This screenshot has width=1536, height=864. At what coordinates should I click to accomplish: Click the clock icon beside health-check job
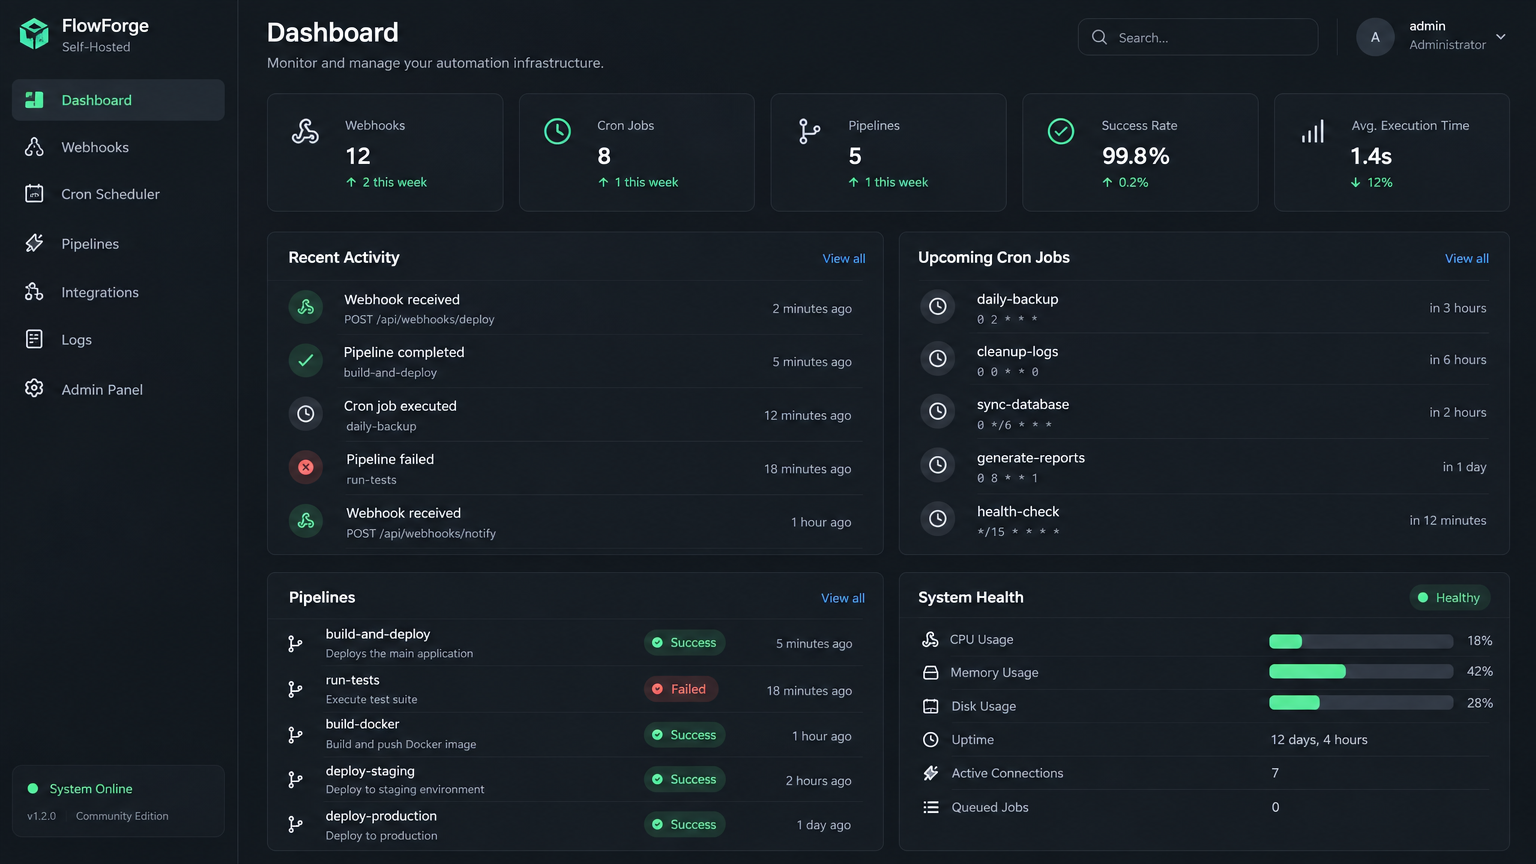(x=937, y=518)
